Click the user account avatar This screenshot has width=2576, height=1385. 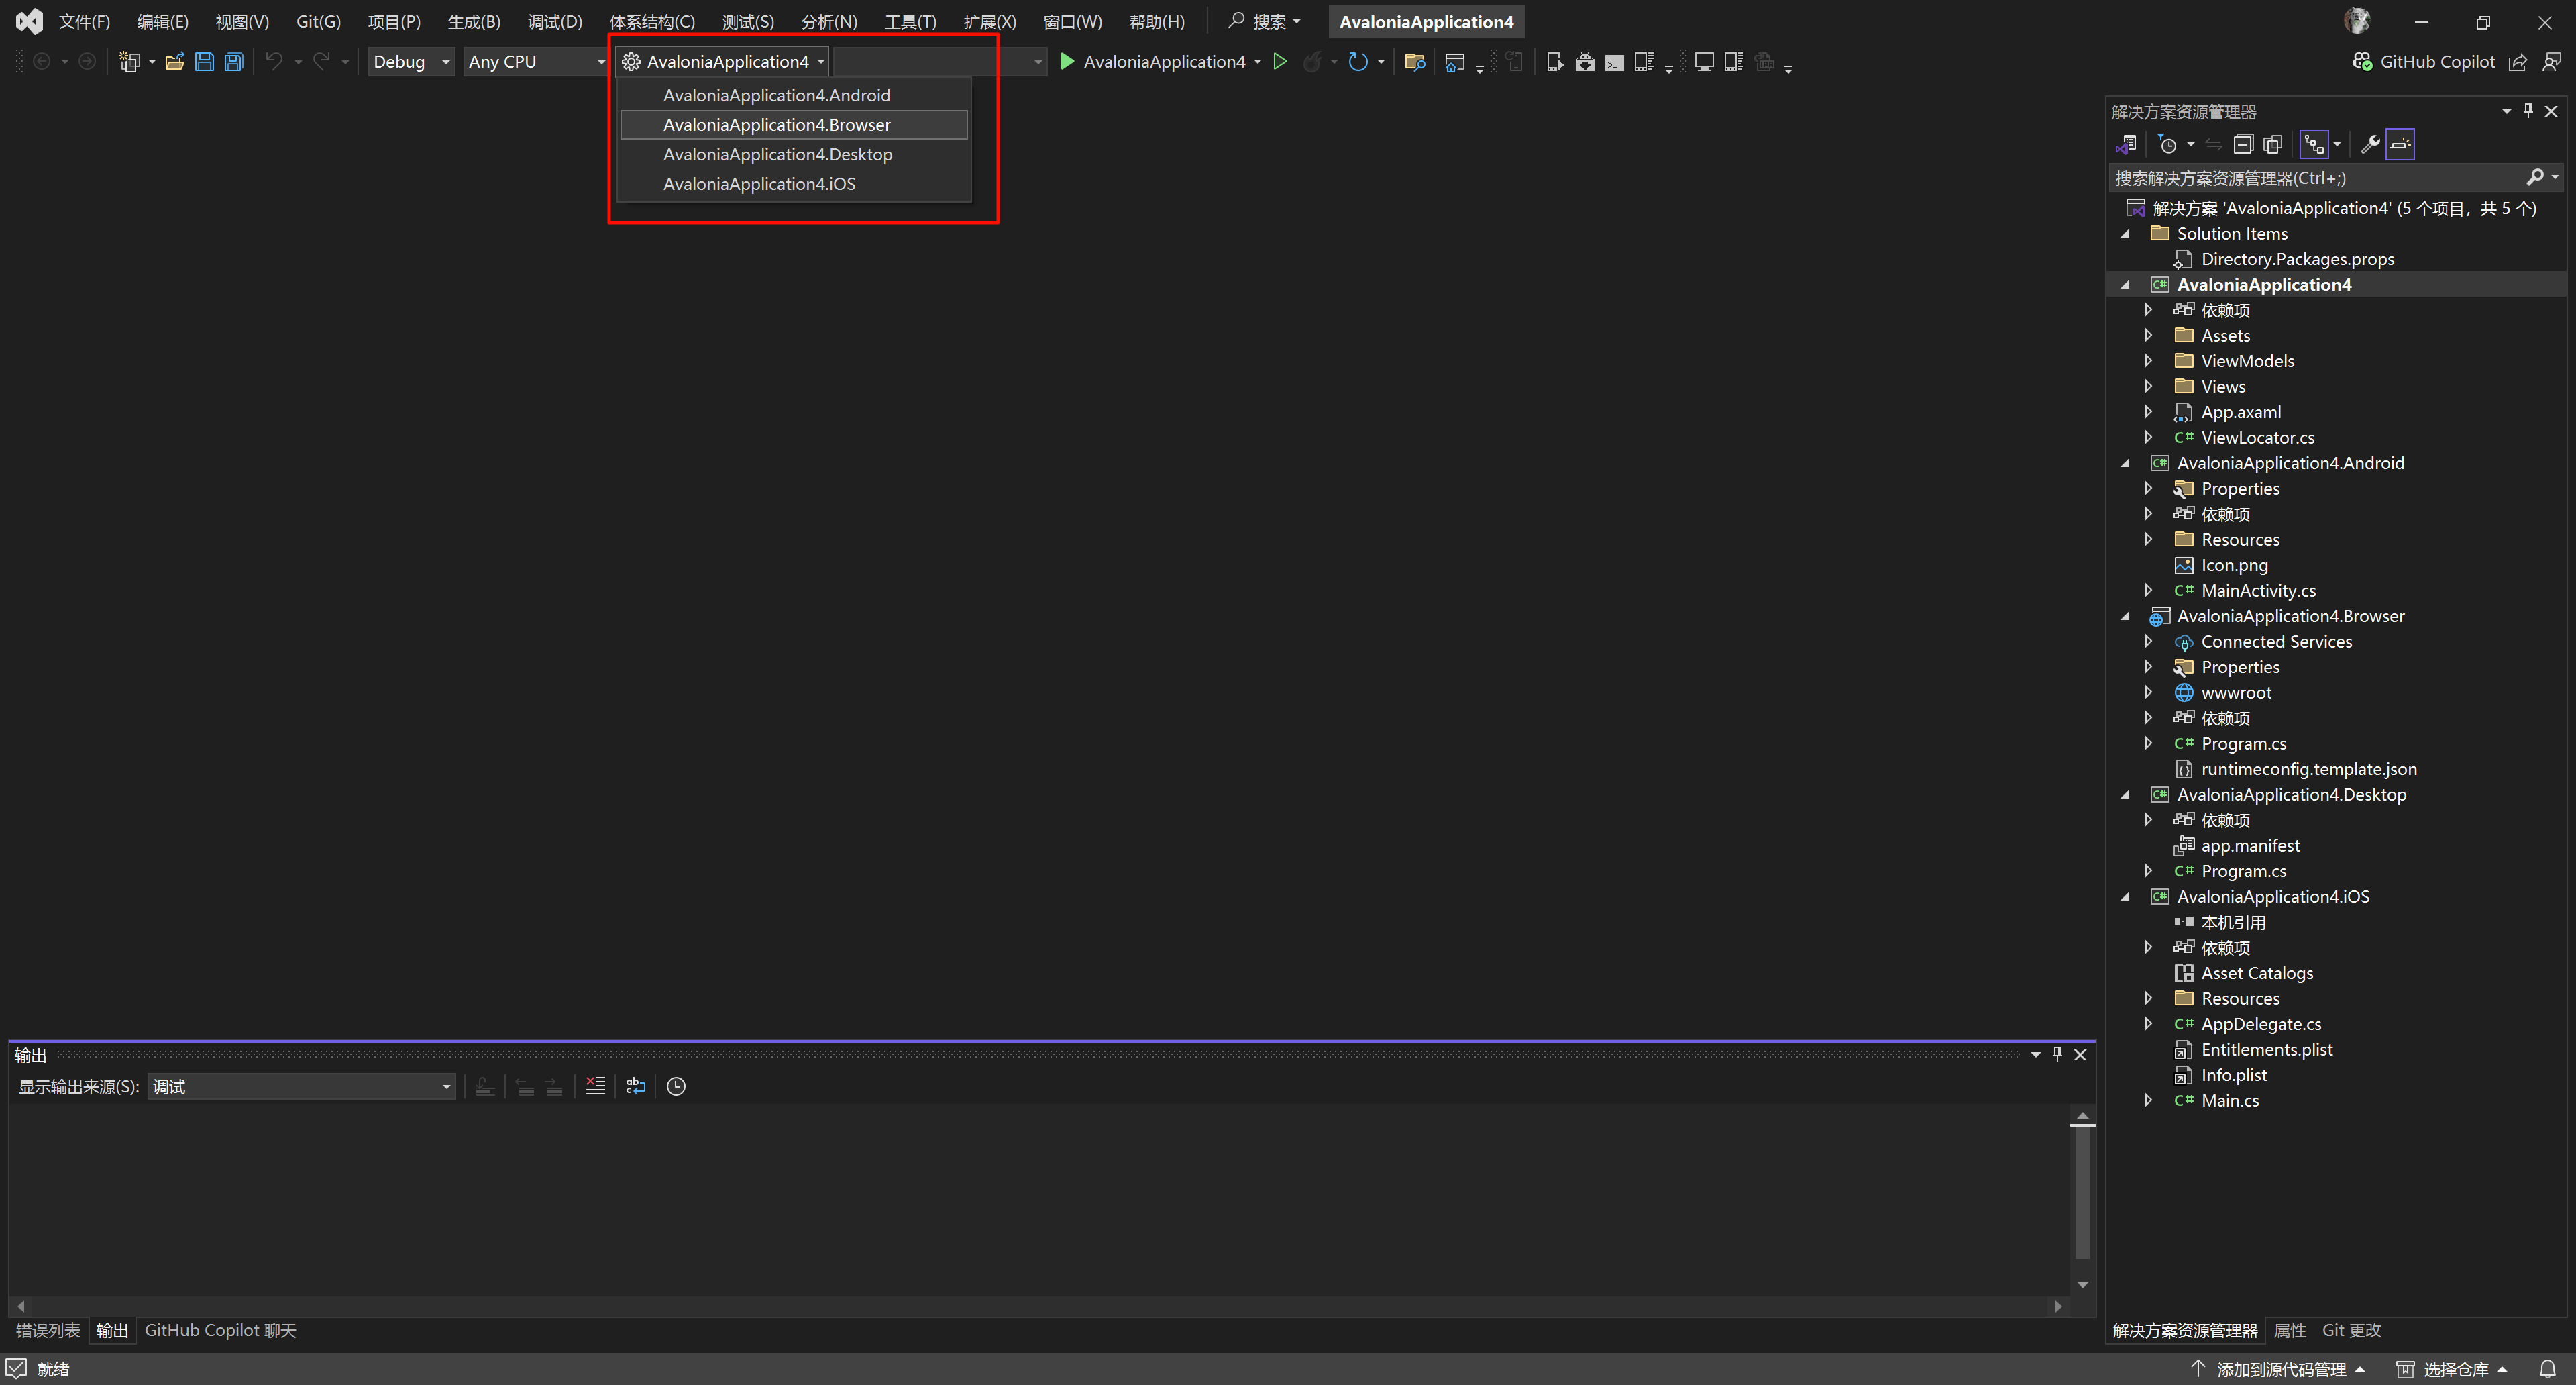2357,21
